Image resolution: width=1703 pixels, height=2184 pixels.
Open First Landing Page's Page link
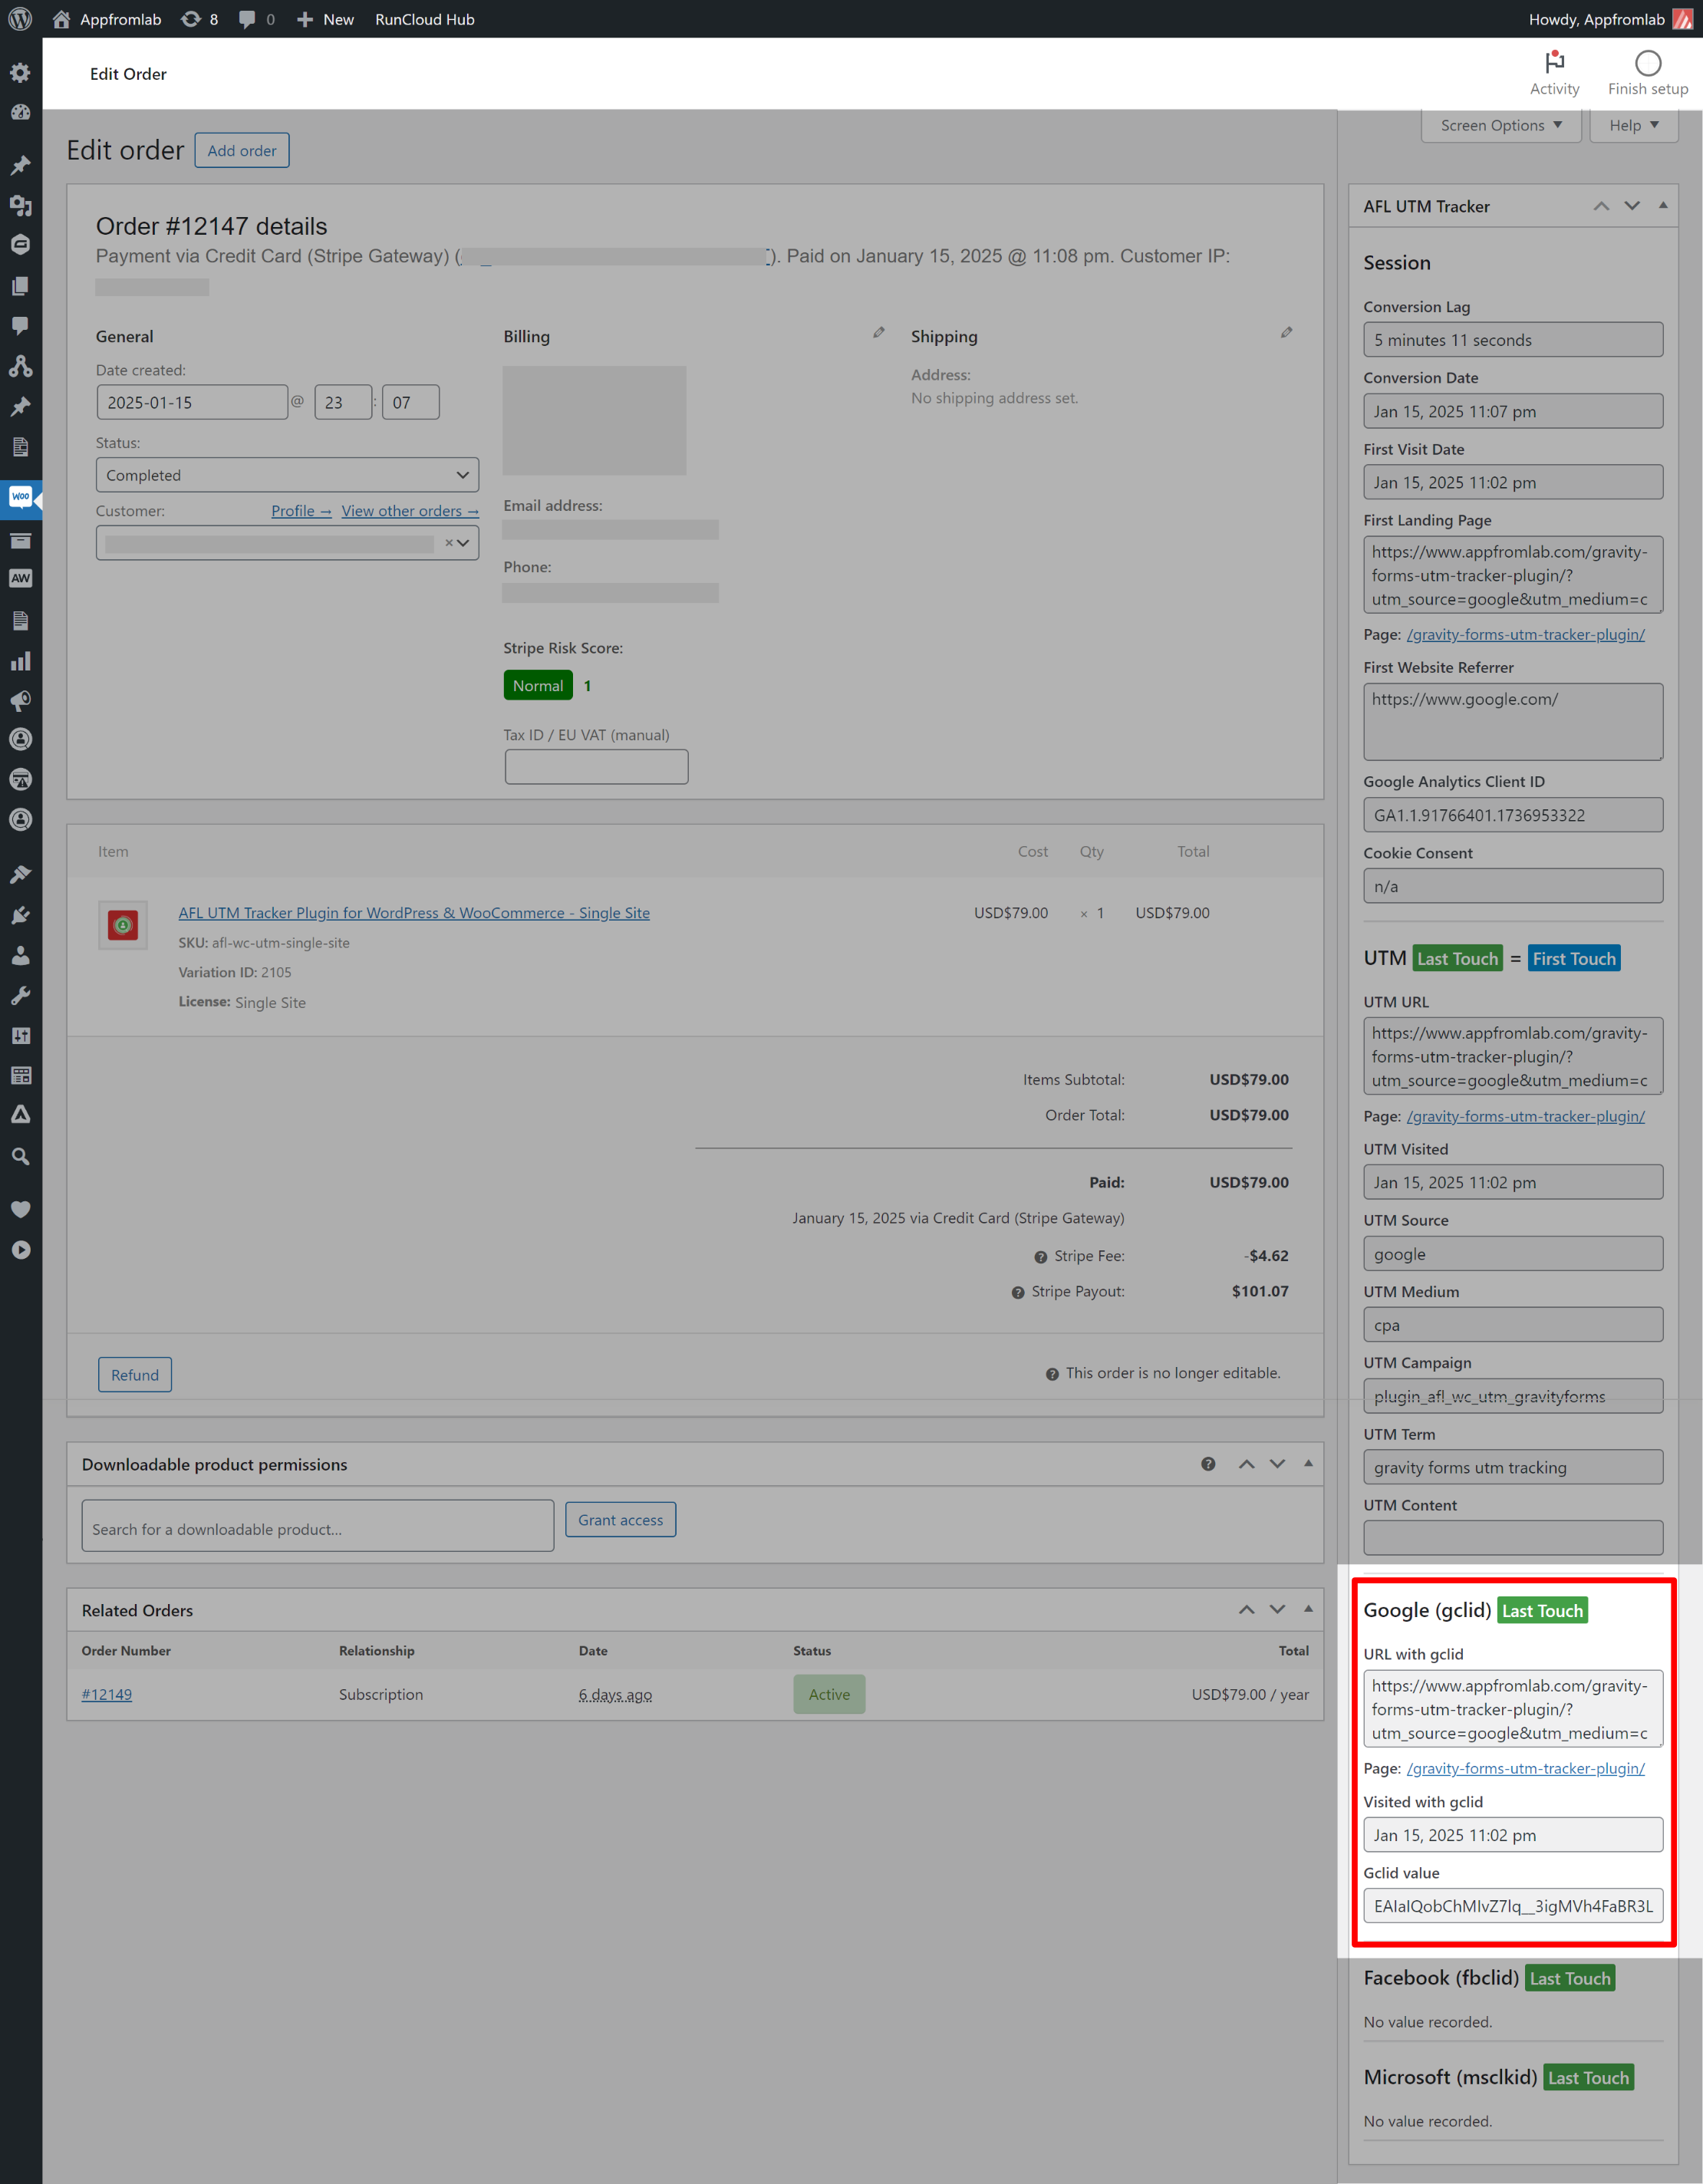(x=1525, y=635)
